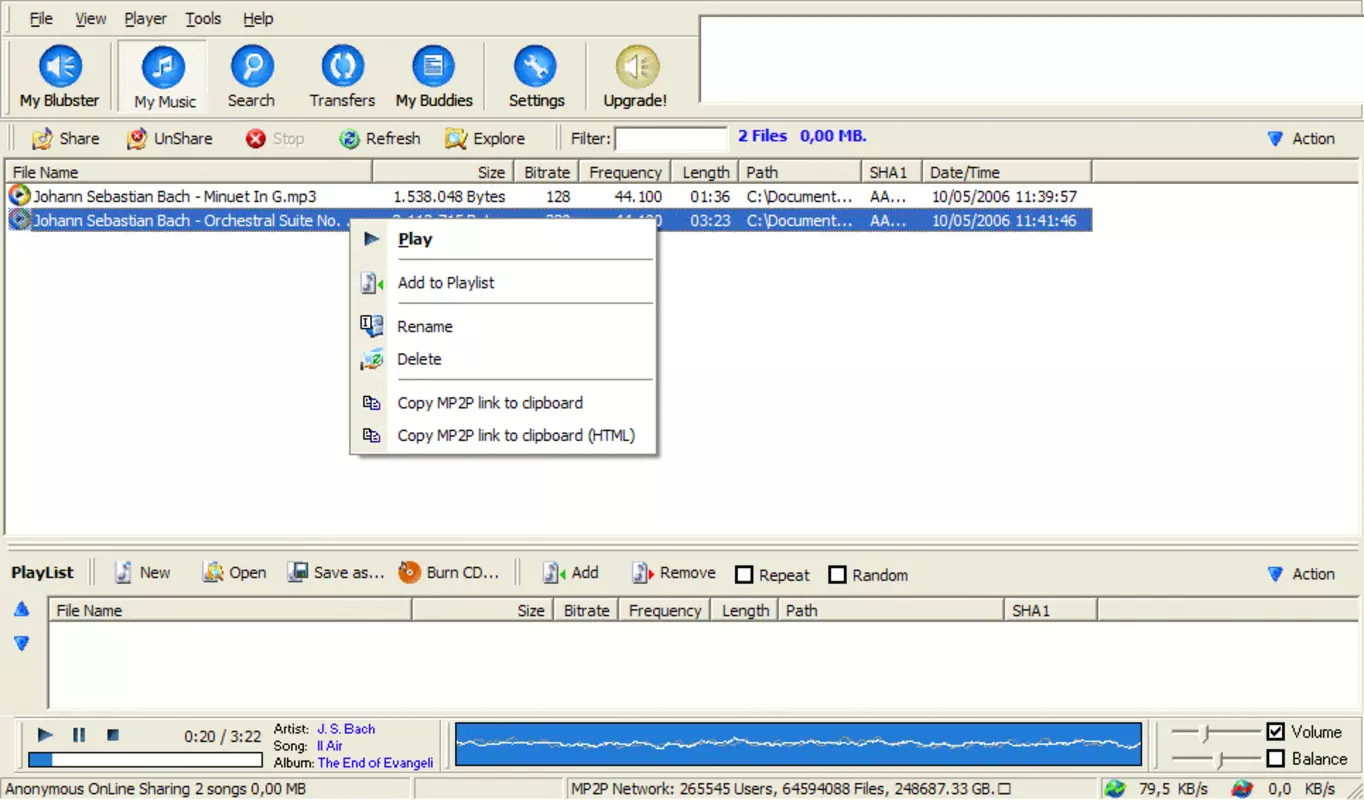
Task: Select the Orchestral Suite file row
Action: pos(549,220)
